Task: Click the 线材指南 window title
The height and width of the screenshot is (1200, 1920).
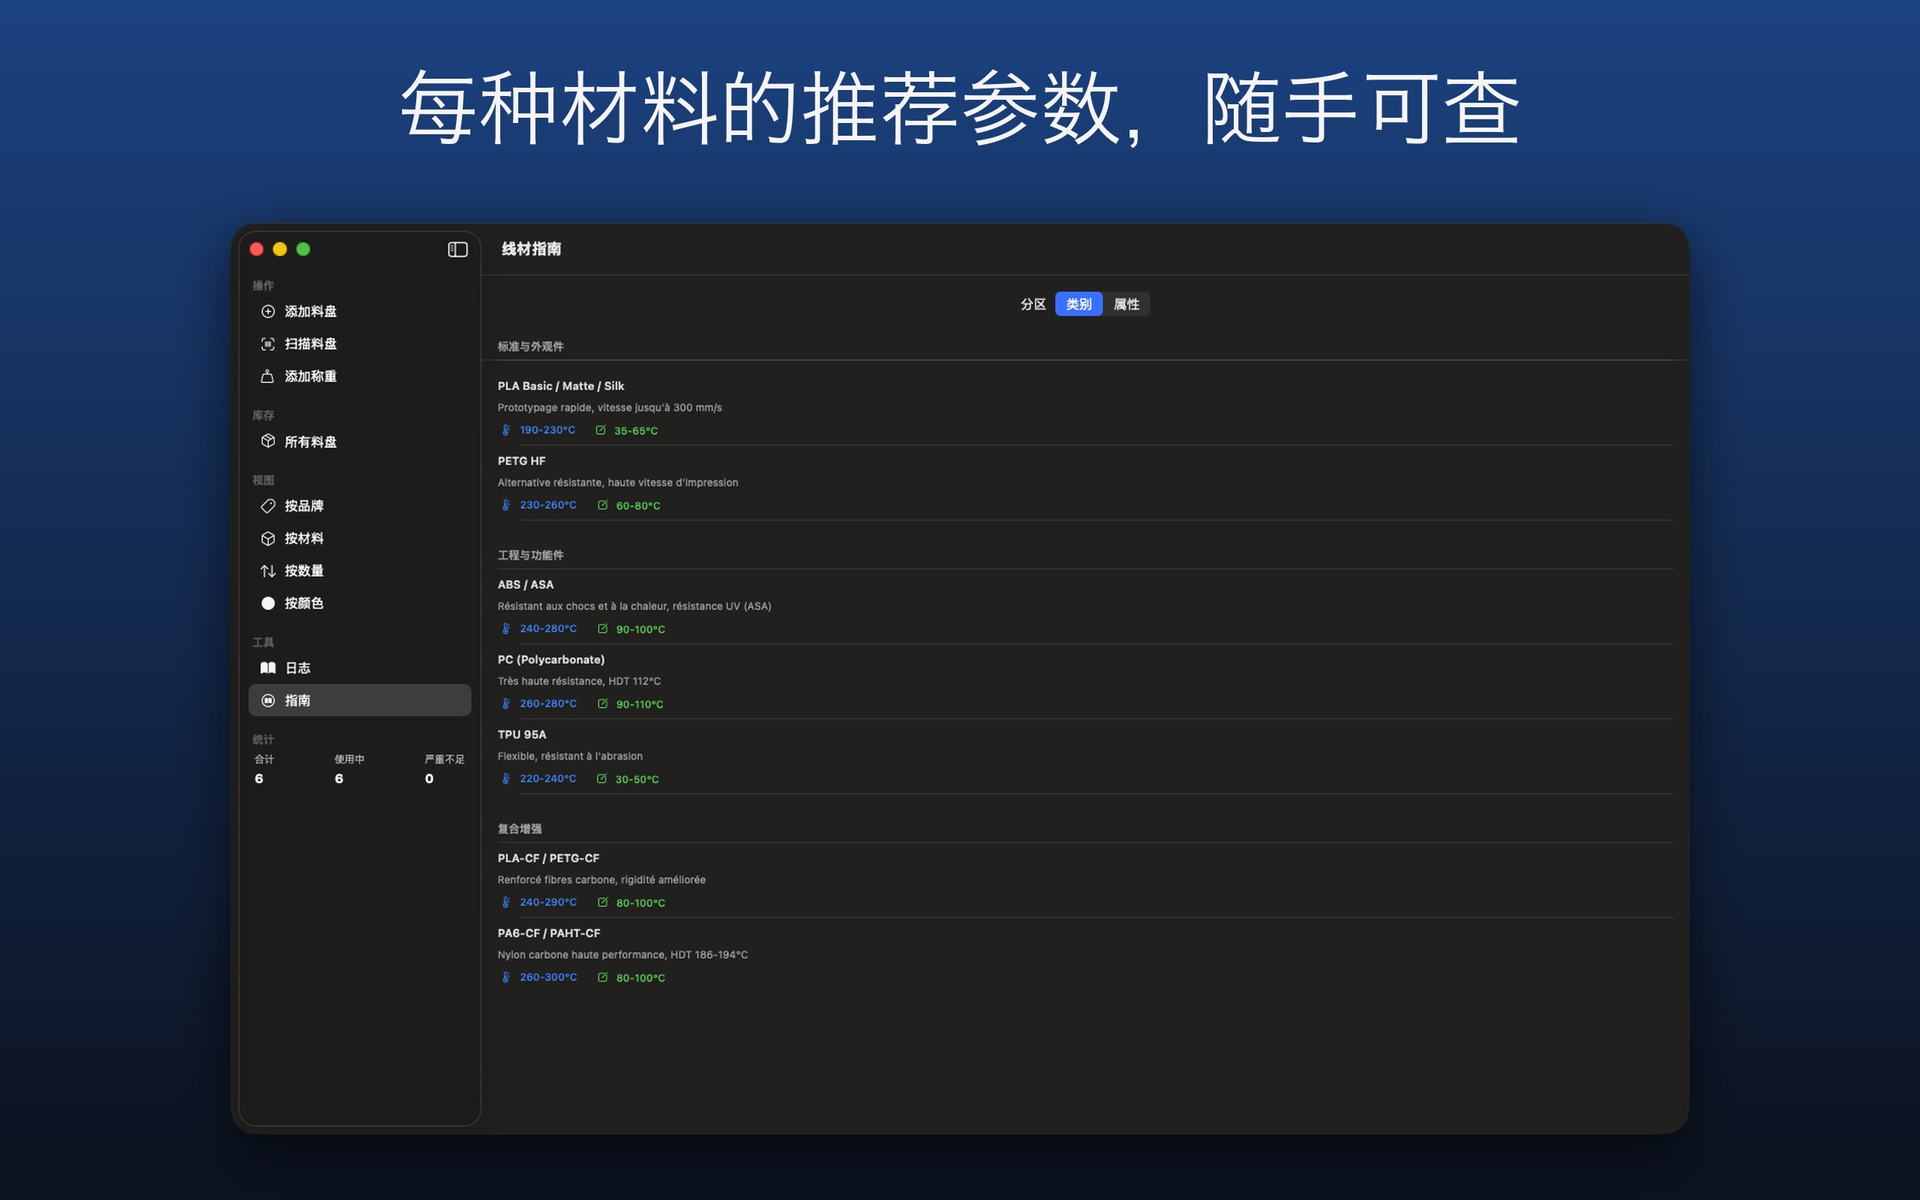Action: [531, 249]
